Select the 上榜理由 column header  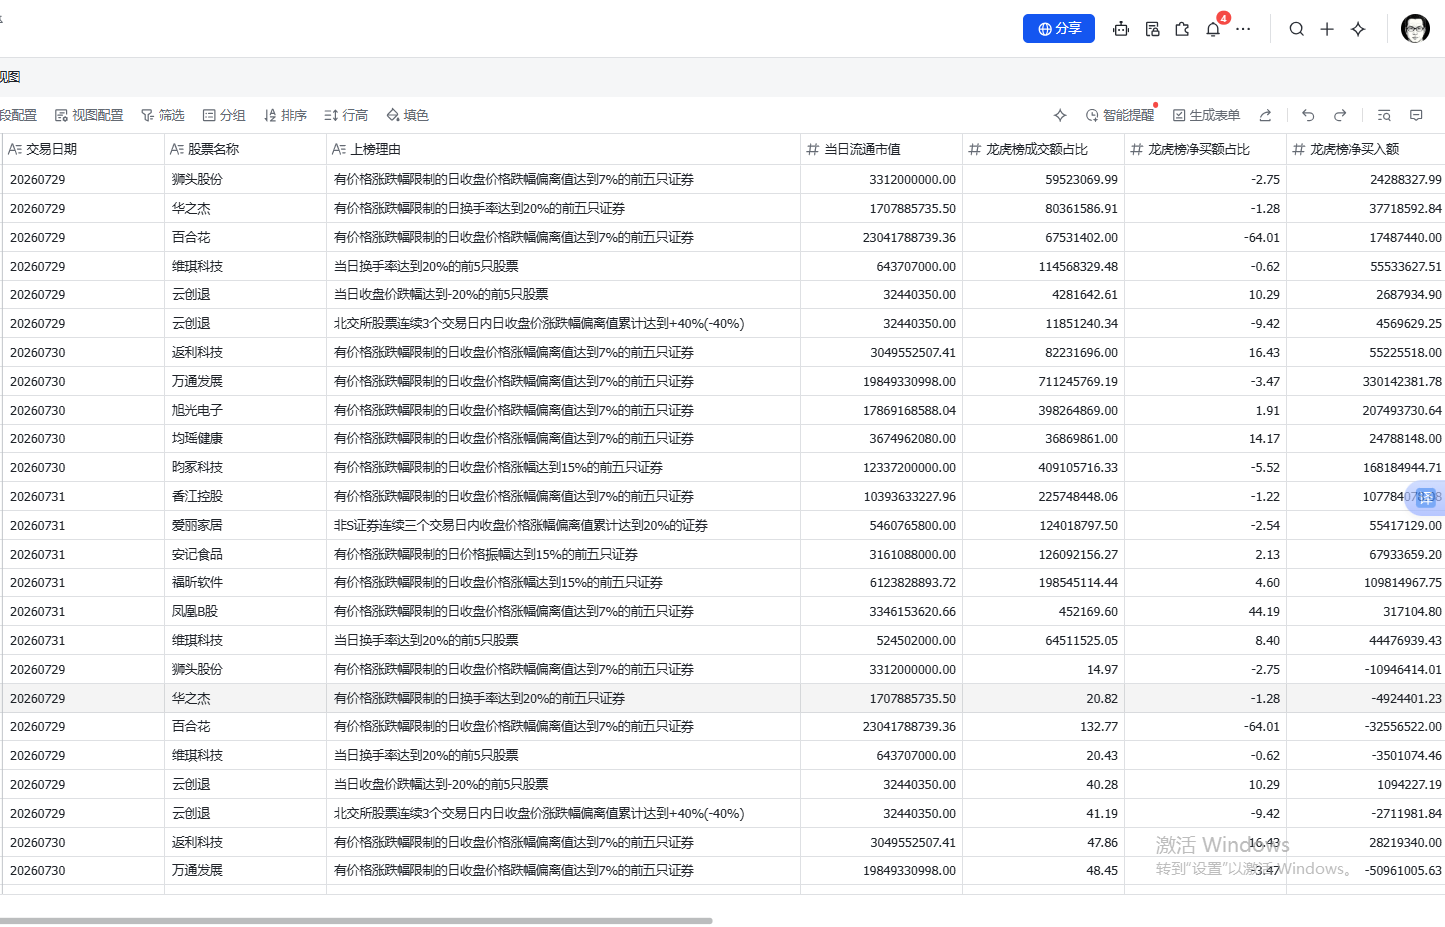click(x=563, y=149)
